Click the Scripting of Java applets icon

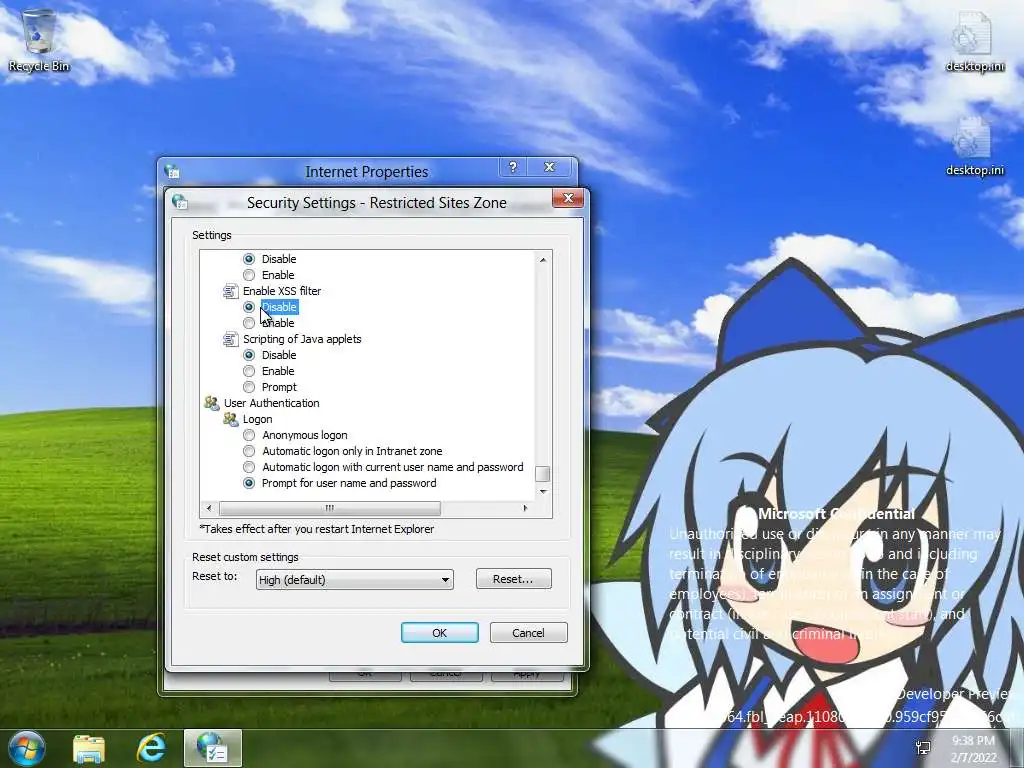(x=230, y=339)
